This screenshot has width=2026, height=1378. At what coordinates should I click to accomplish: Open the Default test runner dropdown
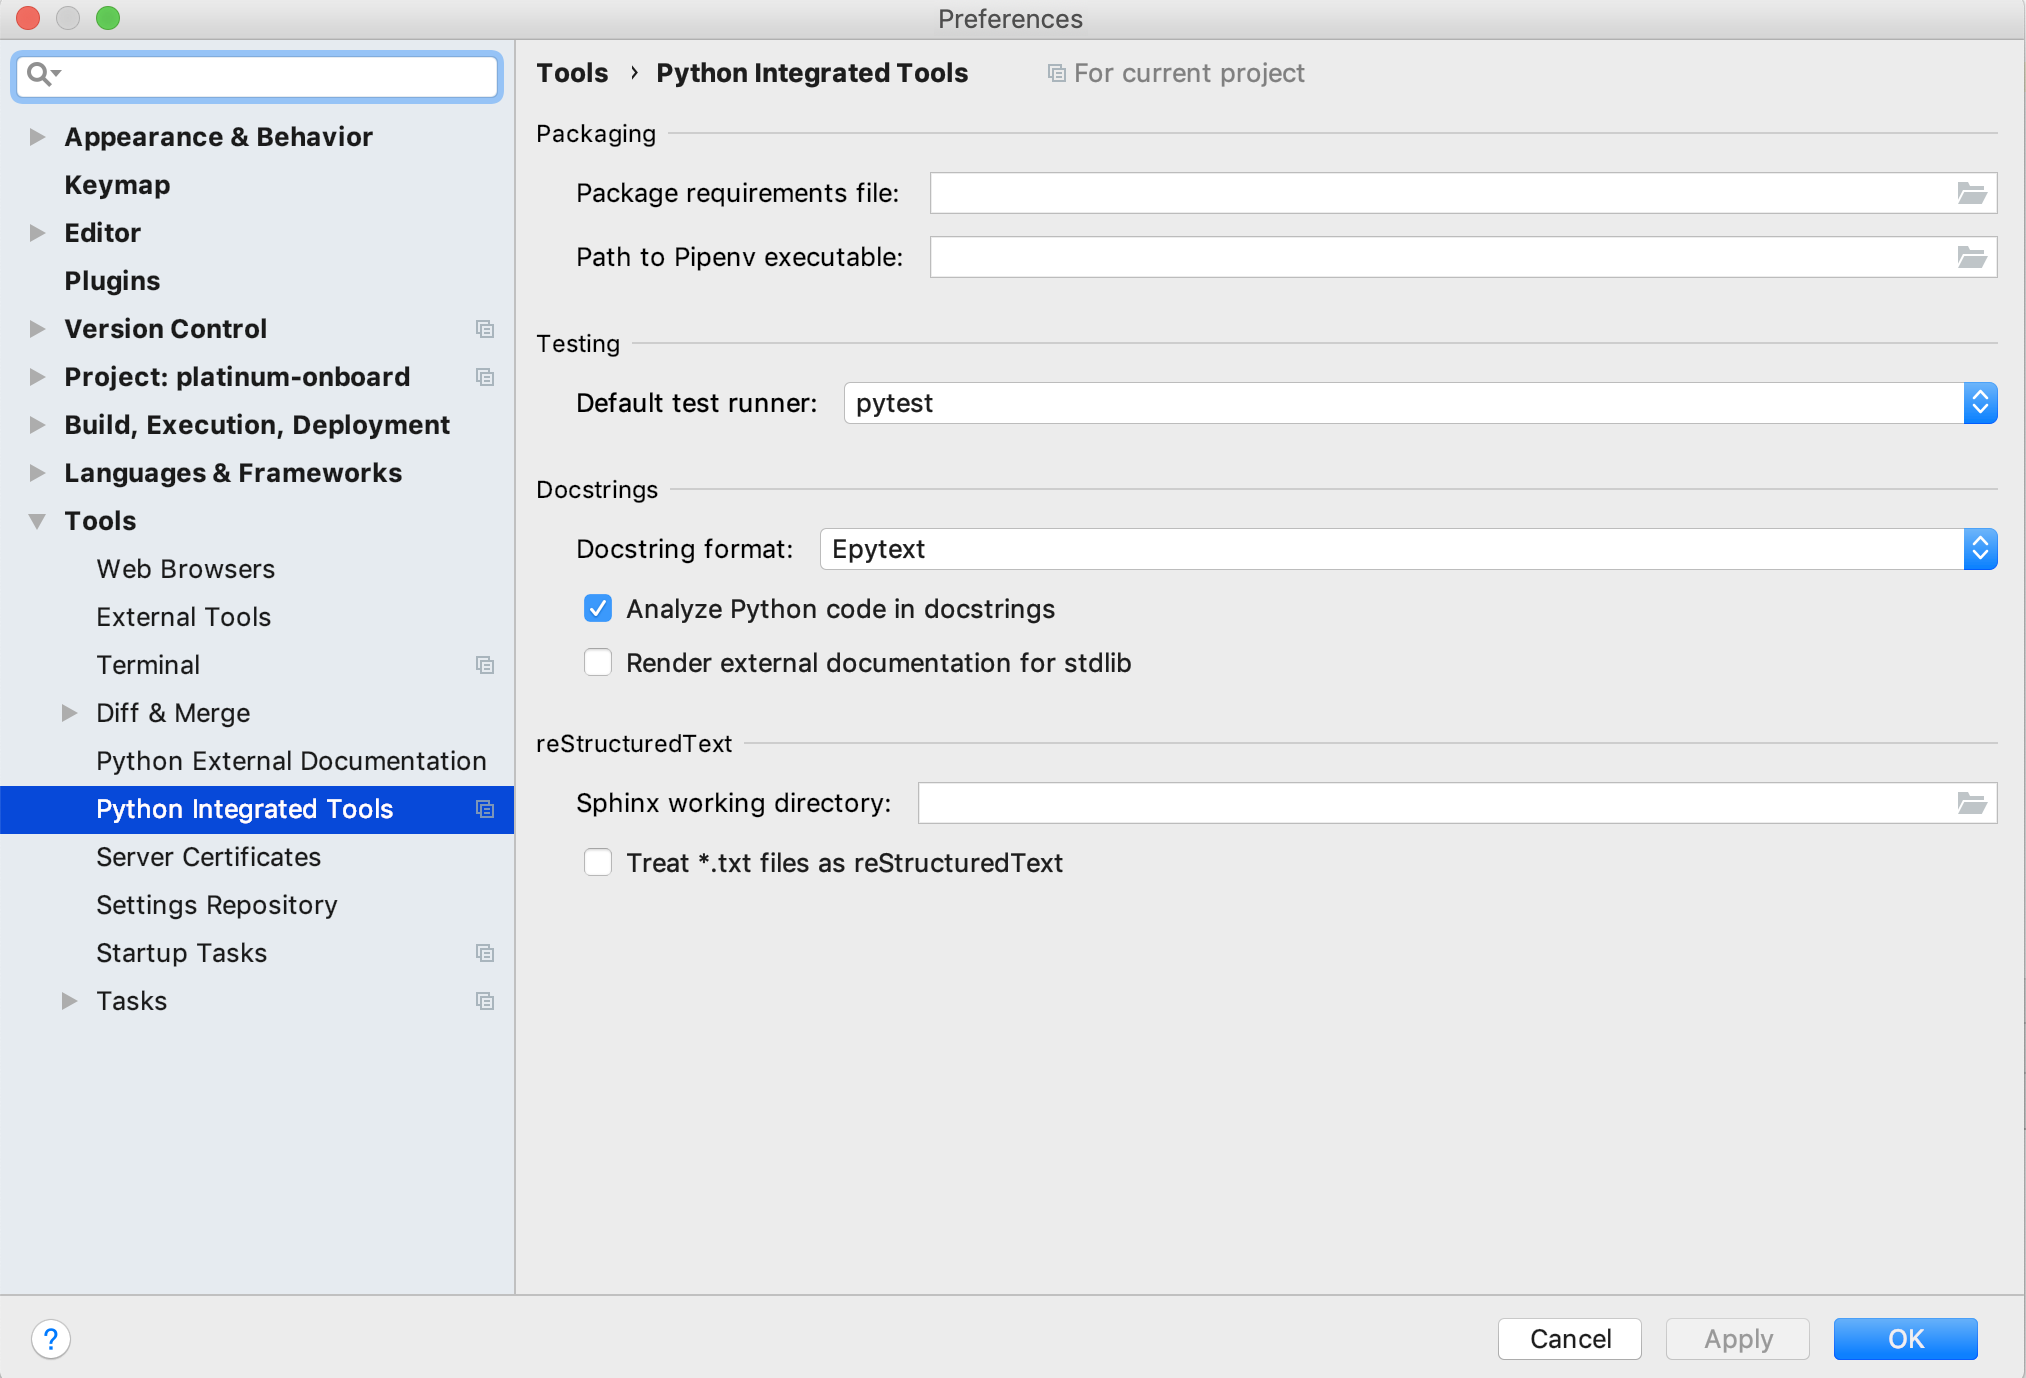[1980, 403]
